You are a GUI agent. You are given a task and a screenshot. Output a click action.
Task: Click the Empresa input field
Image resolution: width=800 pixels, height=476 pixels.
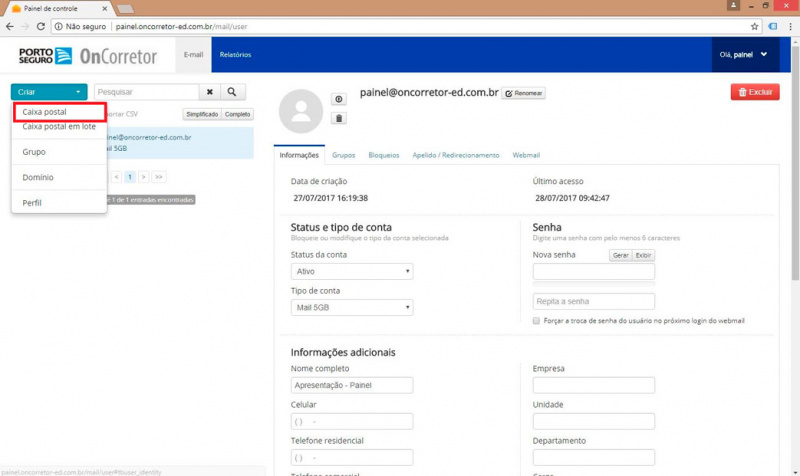593,385
